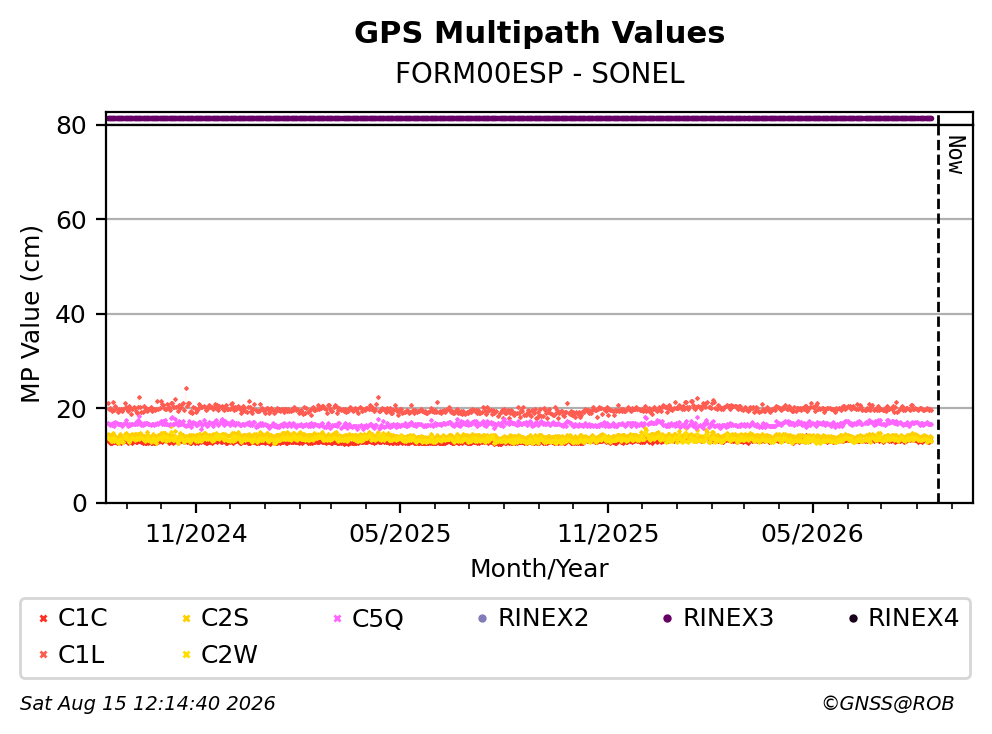Click the ©GNSS@ROB credit text

click(x=888, y=704)
